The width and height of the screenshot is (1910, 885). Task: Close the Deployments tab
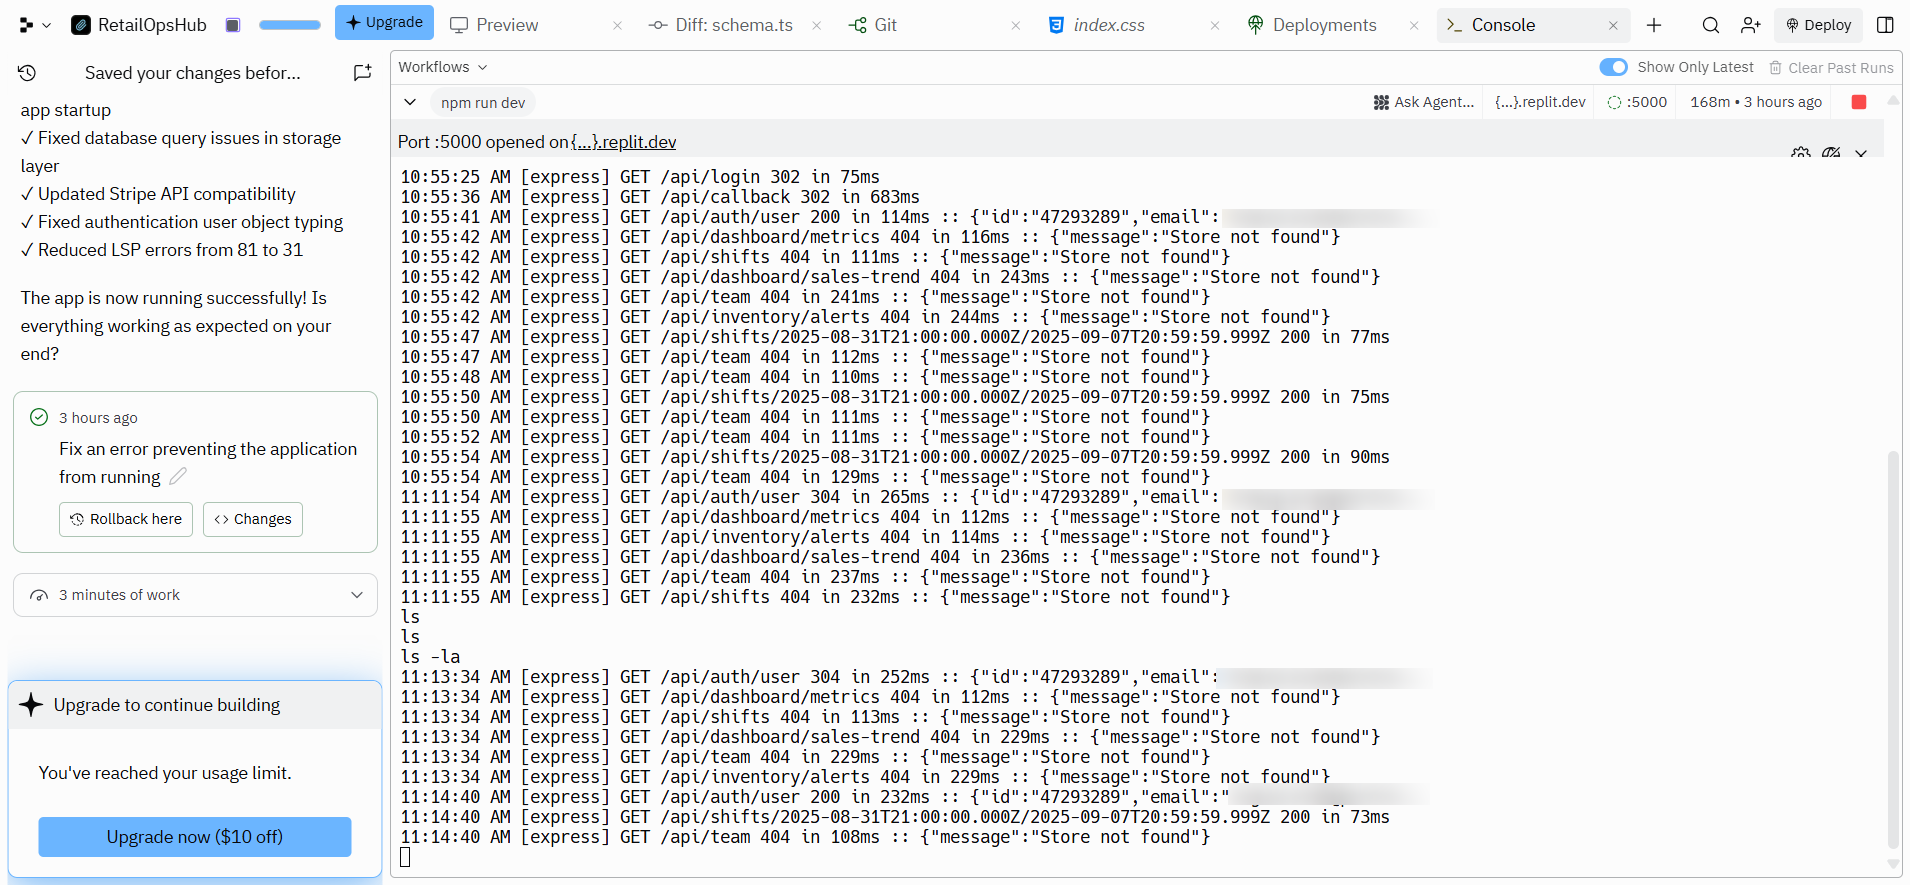tap(1414, 25)
